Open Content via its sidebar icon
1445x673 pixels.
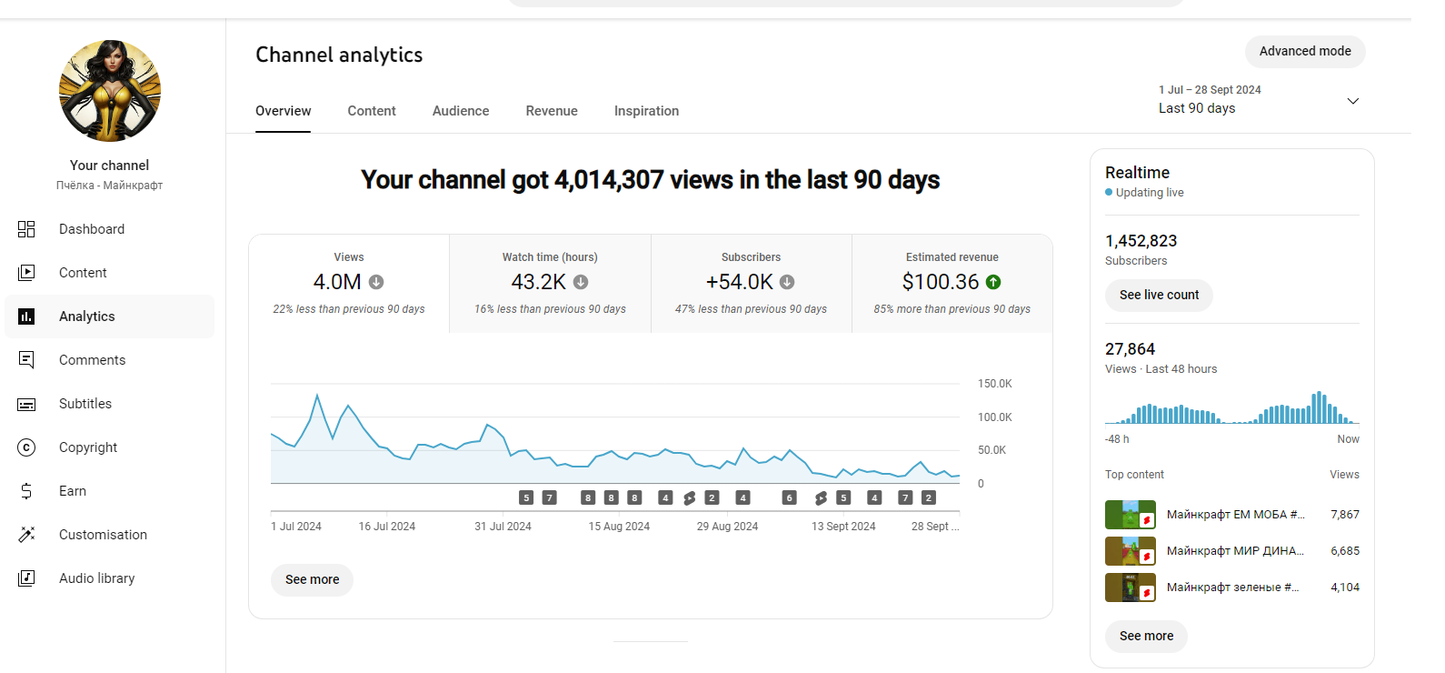click(27, 273)
